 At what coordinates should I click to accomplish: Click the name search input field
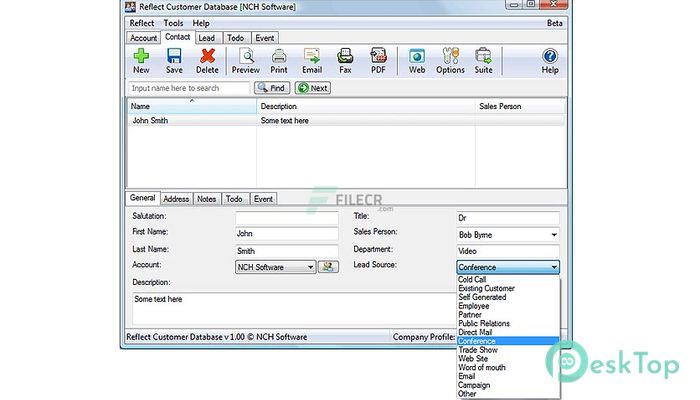tap(189, 88)
